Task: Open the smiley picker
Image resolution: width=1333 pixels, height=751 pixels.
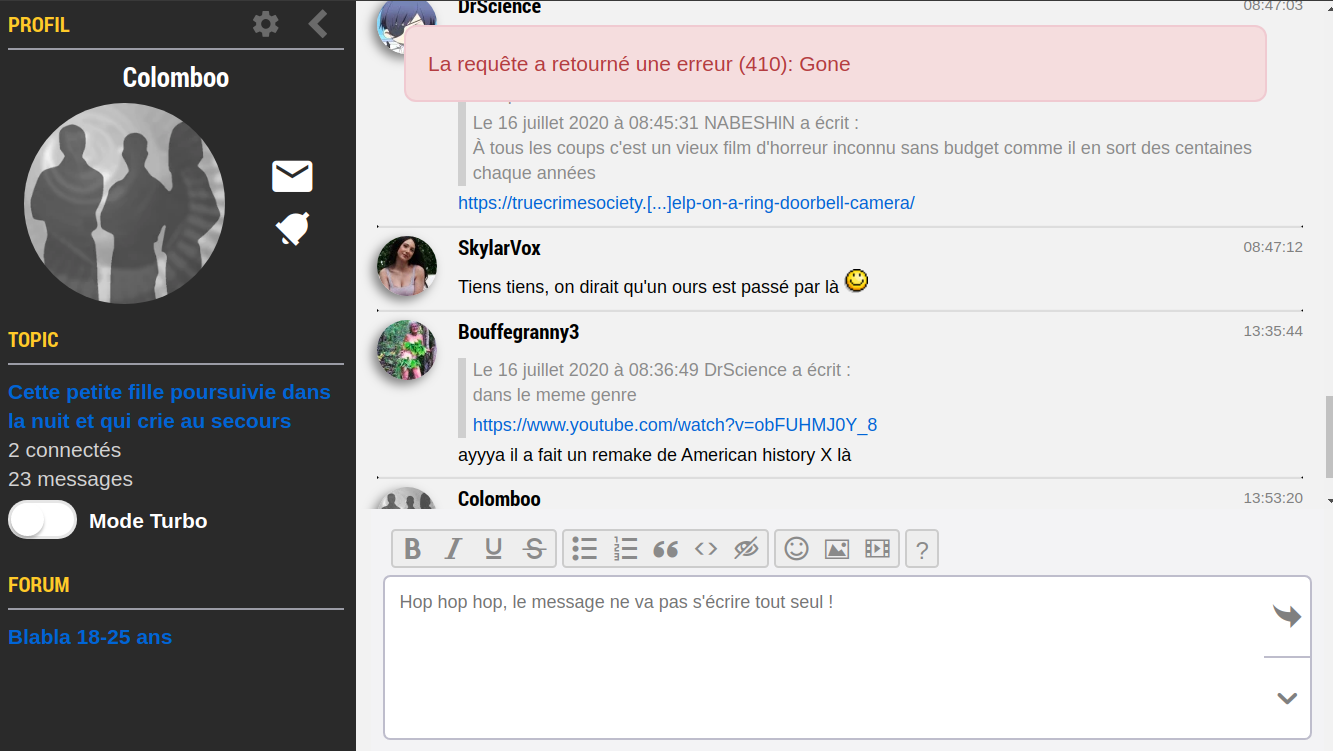Action: (797, 549)
